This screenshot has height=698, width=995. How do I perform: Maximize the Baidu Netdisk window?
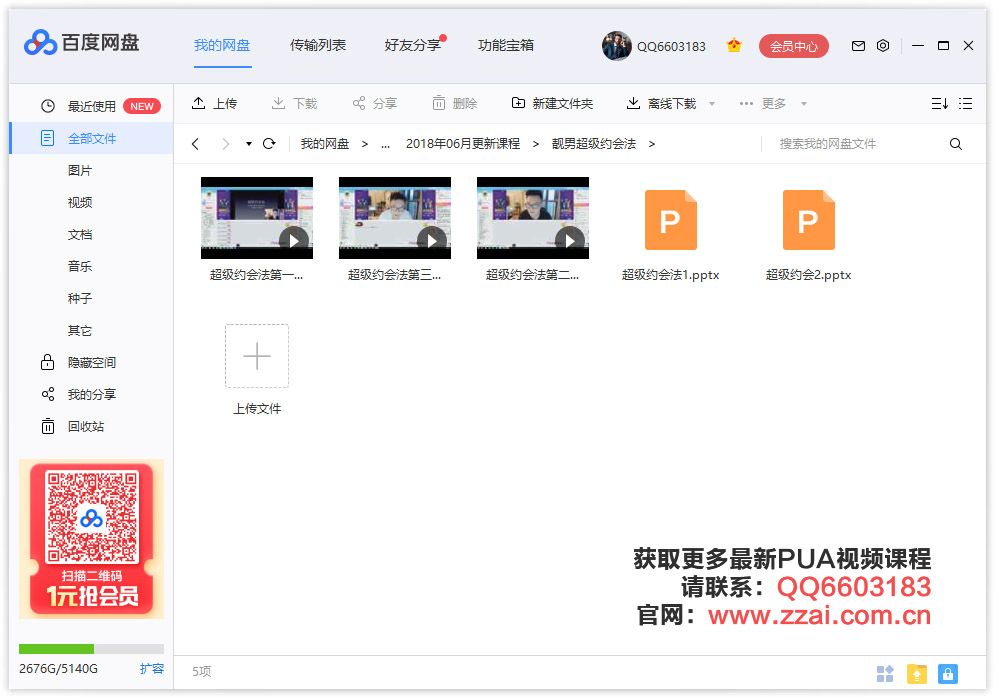click(943, 46)
